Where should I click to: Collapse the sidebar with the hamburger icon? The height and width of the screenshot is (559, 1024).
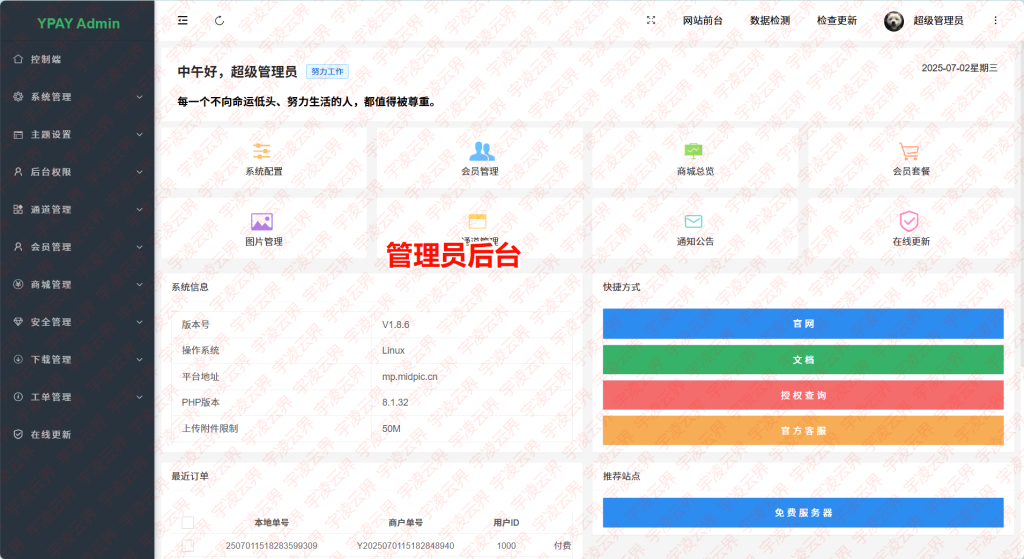(x=183, y=20)
